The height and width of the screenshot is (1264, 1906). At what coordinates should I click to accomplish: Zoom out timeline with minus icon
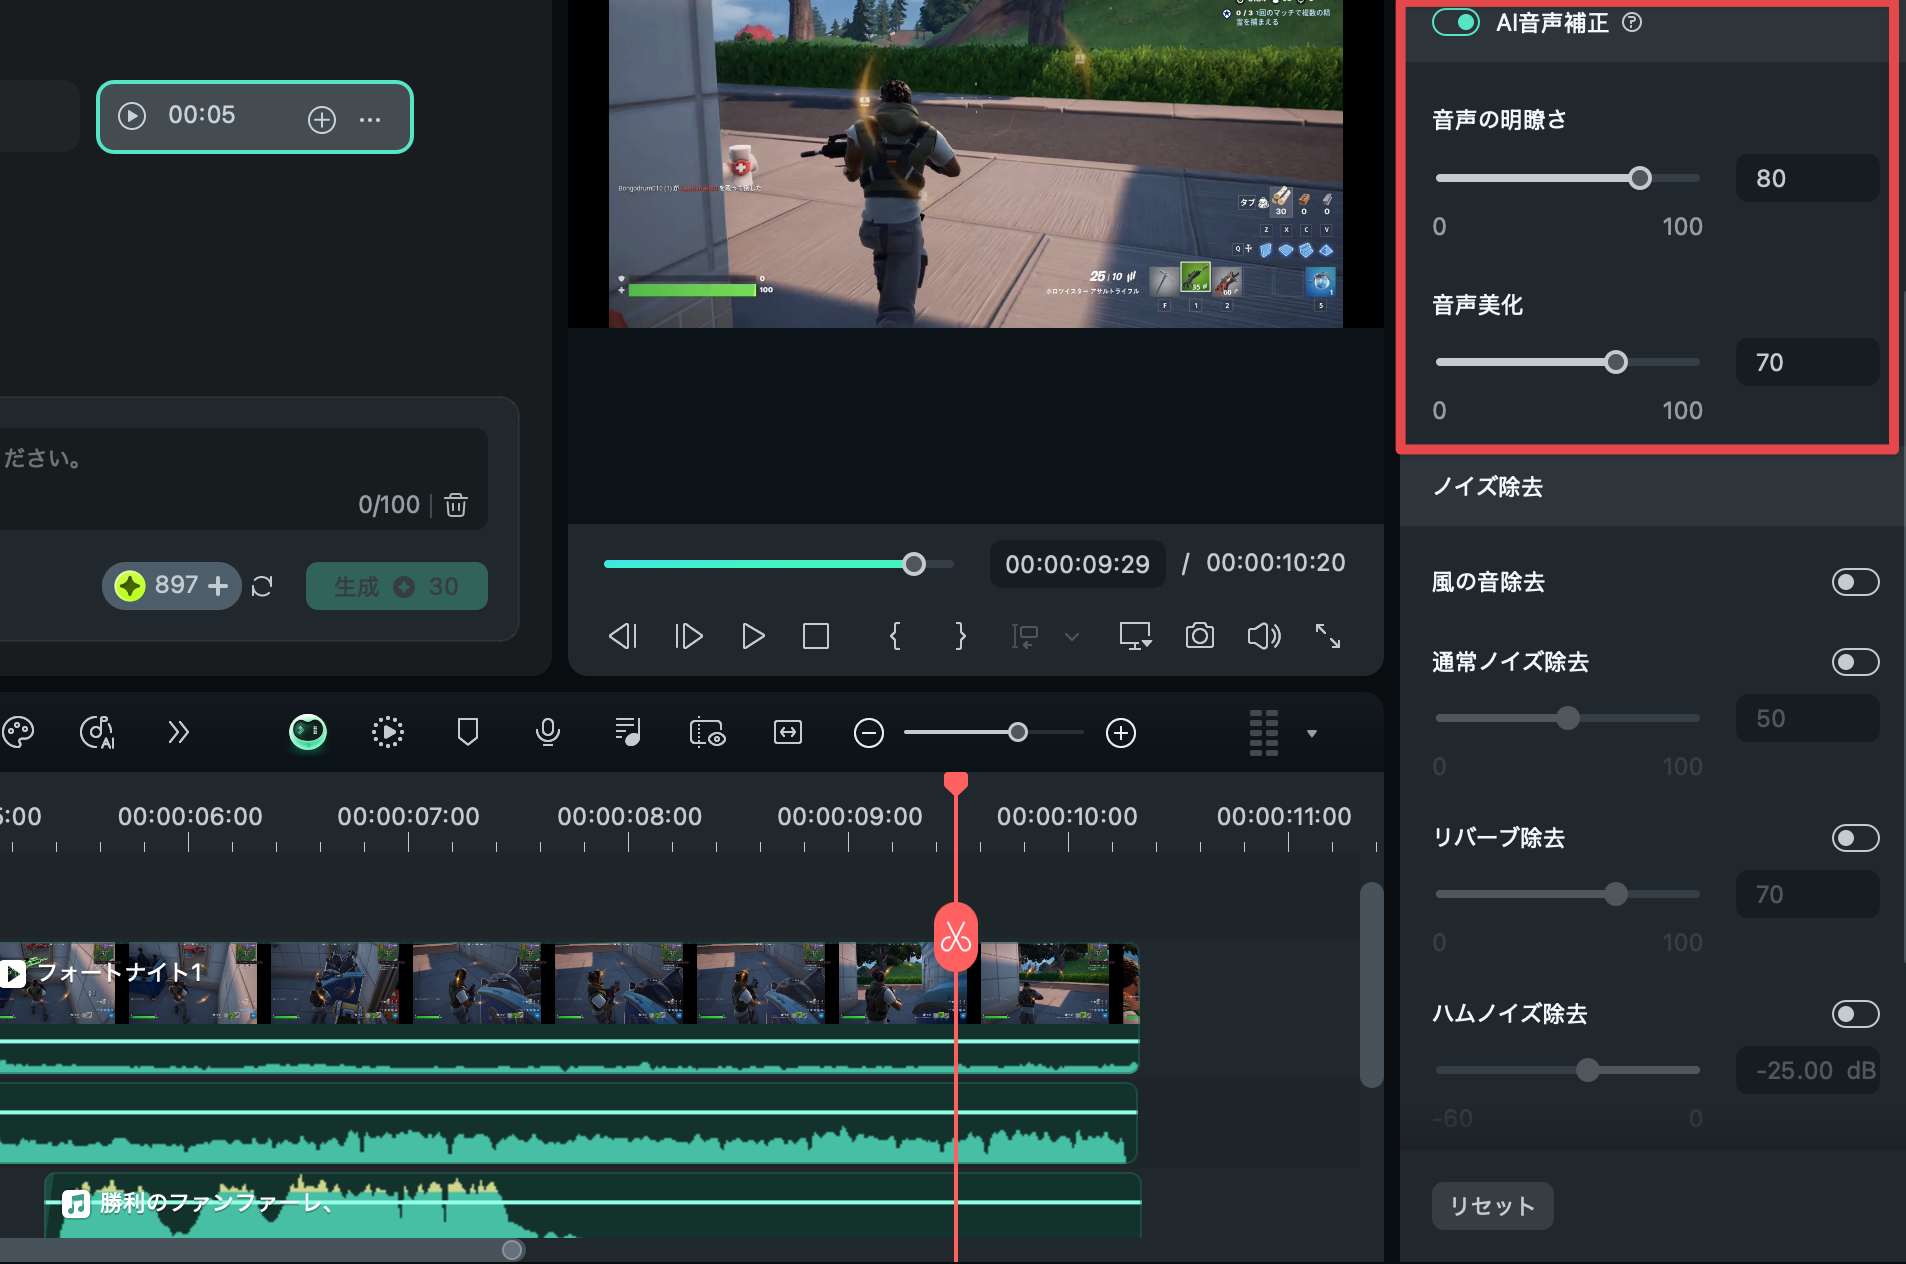[869, 733]
